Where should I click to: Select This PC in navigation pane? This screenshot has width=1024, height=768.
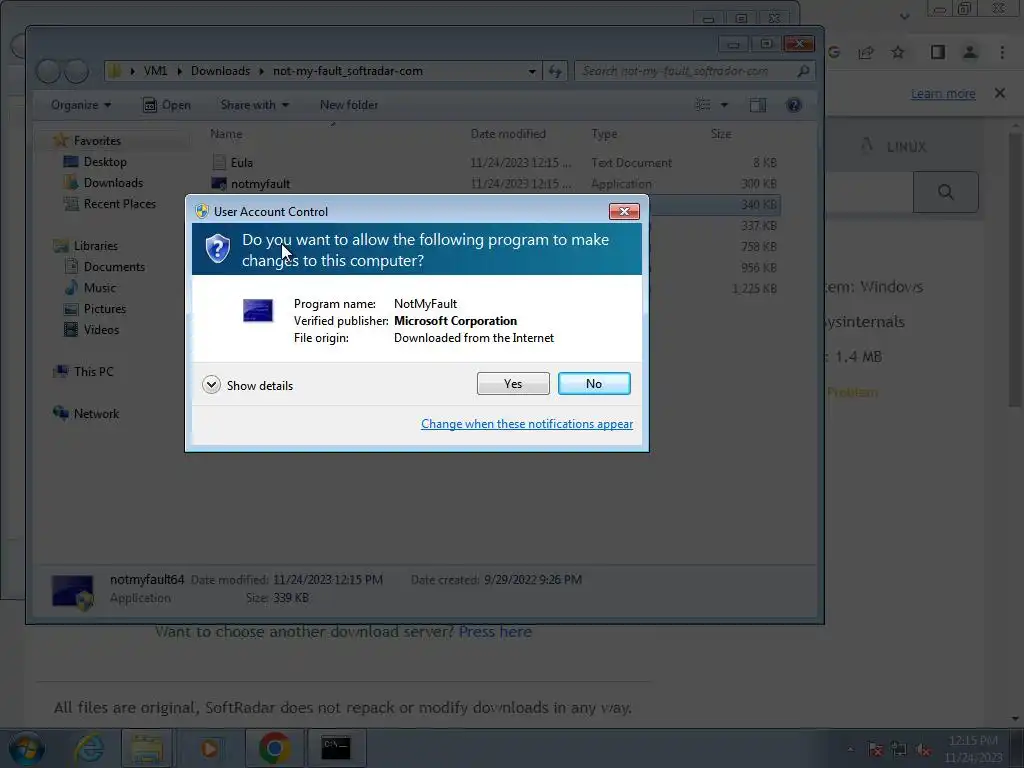(93, 372)
